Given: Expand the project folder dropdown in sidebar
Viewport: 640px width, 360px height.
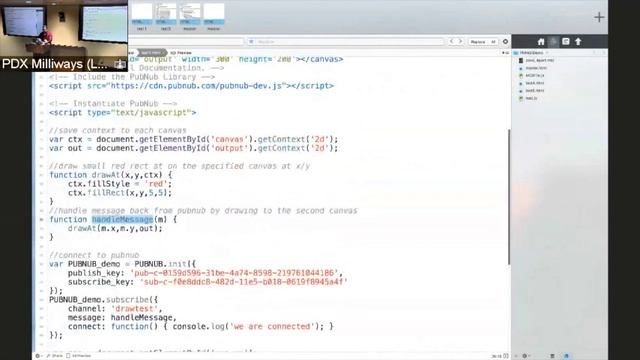Looking at the screenshot, I should (547, 53).
